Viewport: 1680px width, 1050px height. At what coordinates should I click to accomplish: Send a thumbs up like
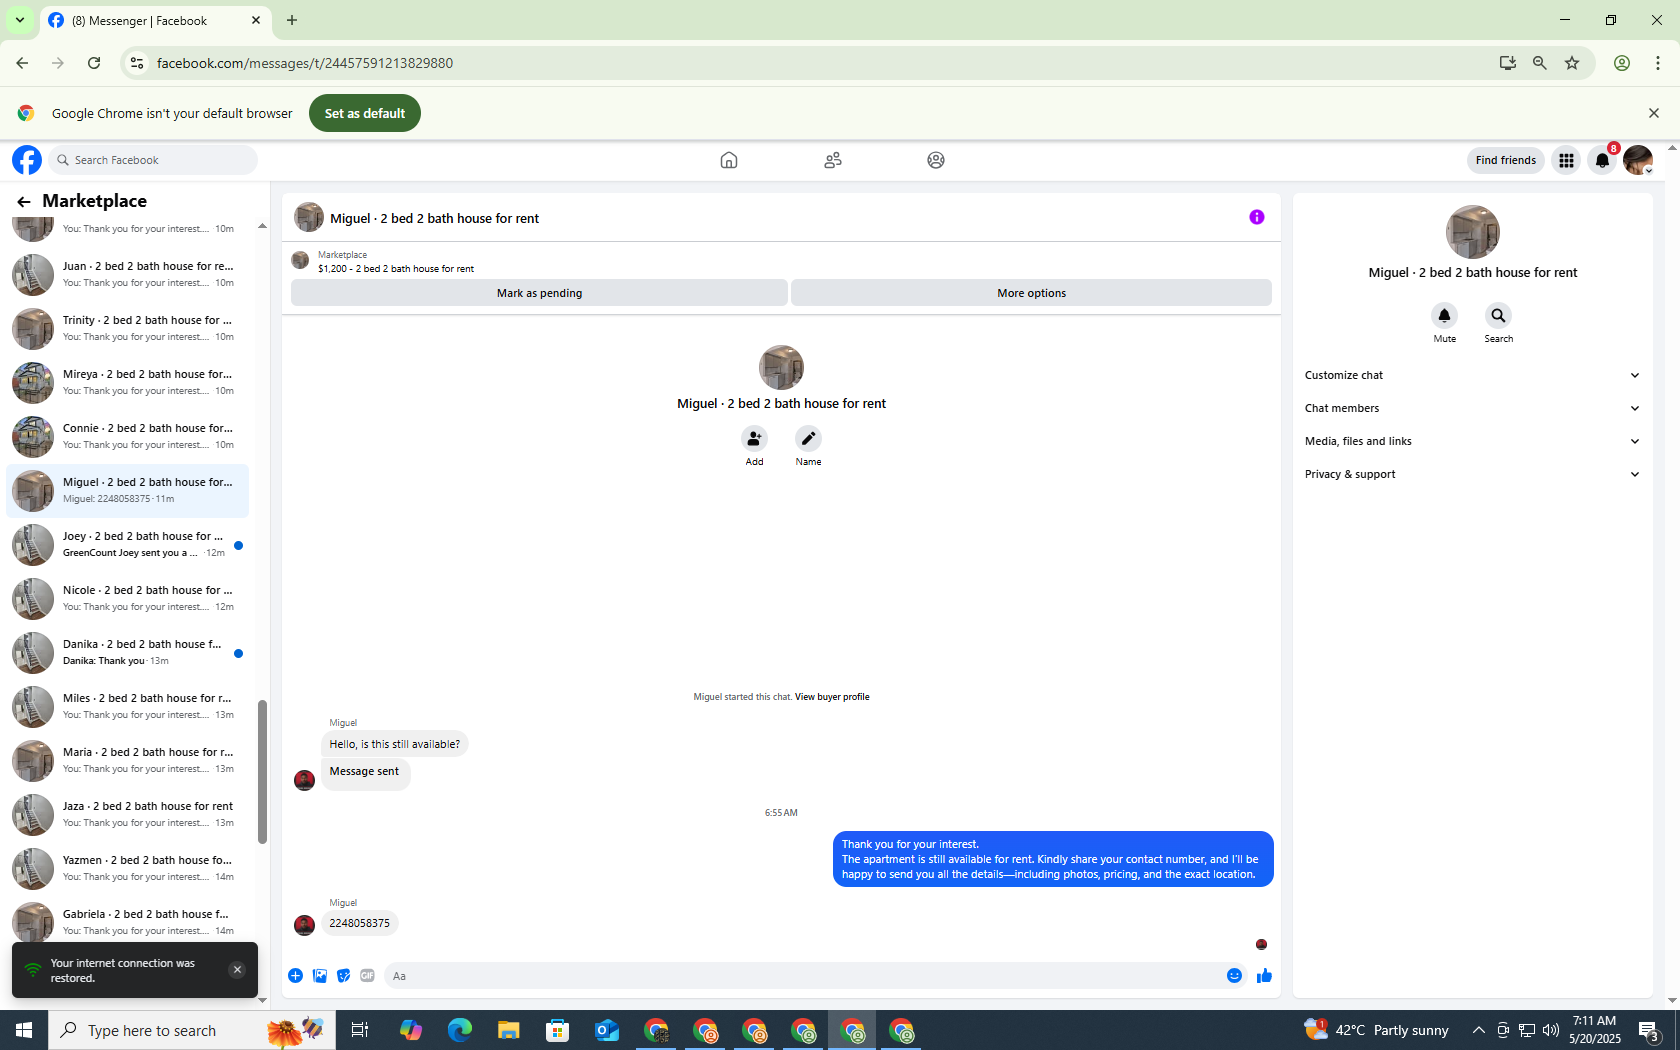pos(1264,976)
